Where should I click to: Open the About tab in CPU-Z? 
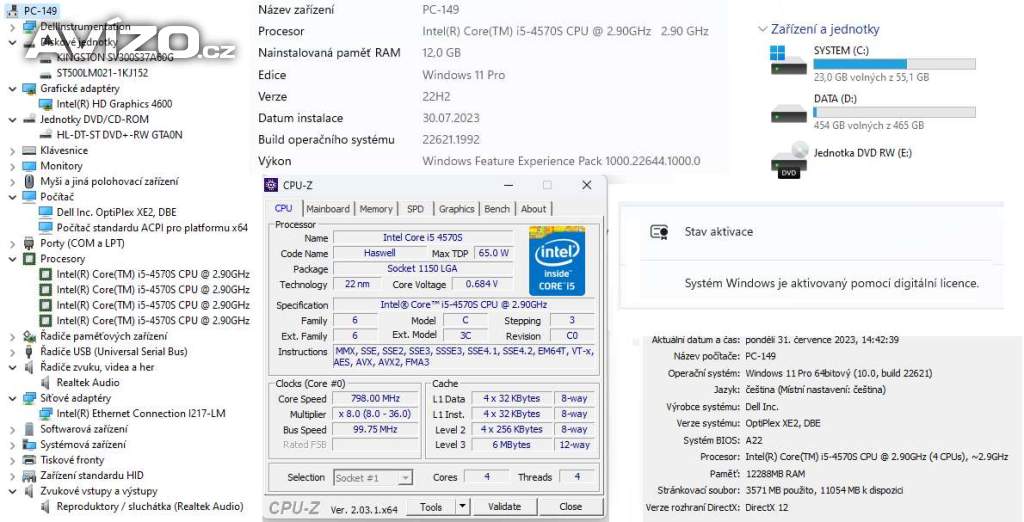[x=534, y=209]
